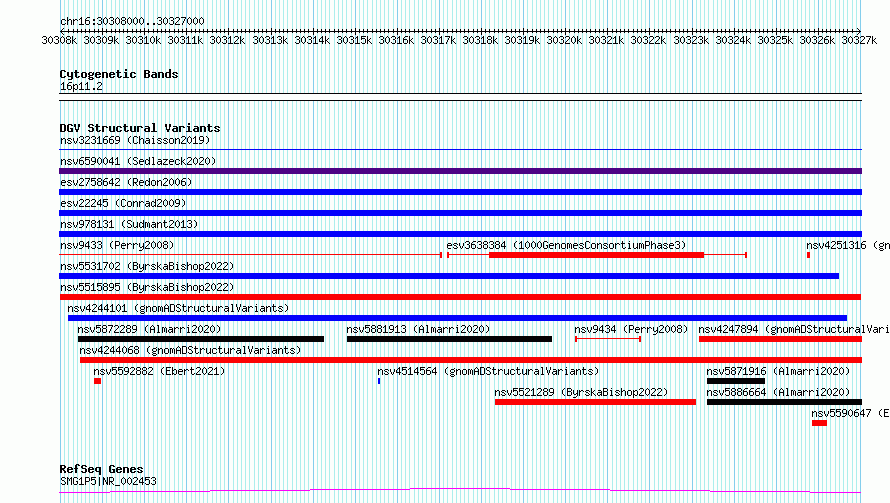890x503 pixels.
Task: Click the 30308k ruler position
Action: pyautogui.click(x=59, y=40)
